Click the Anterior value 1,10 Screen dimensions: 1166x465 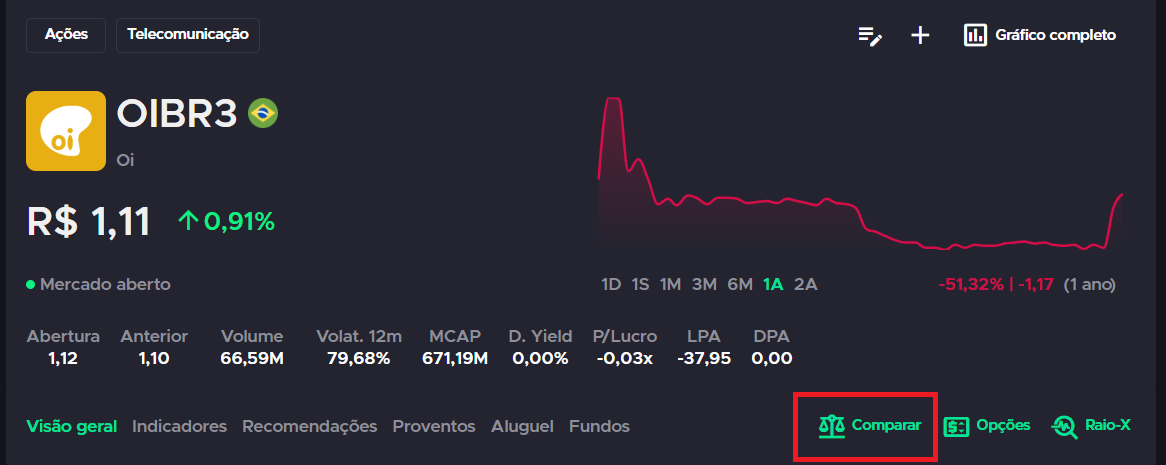coord(154,359)
